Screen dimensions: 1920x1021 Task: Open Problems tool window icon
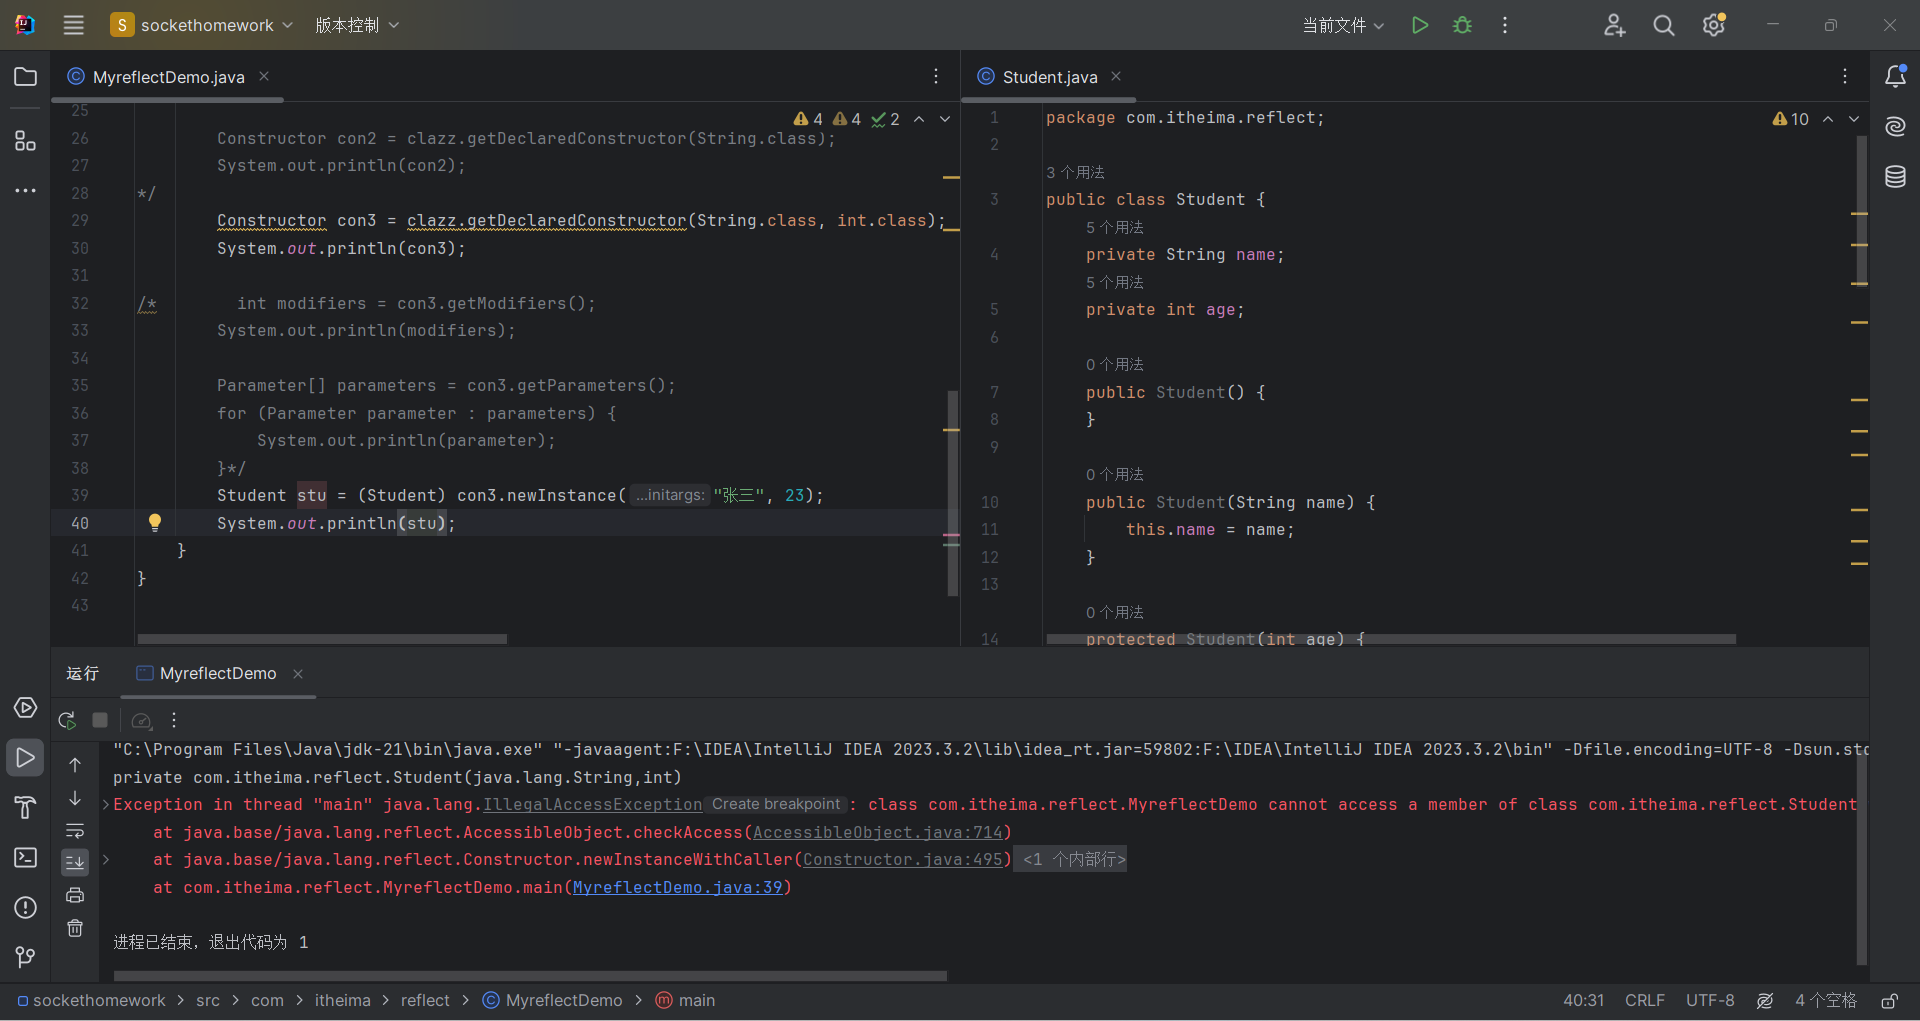pos(26,908)
